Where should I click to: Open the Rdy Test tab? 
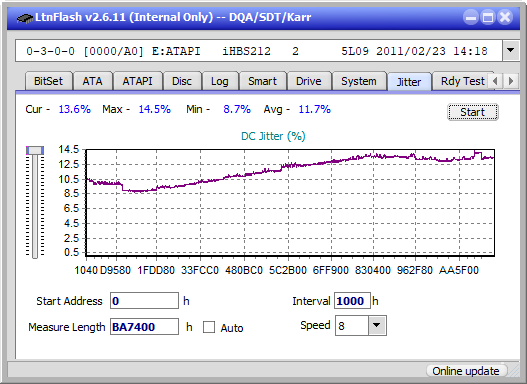click(x=462, y=81)
